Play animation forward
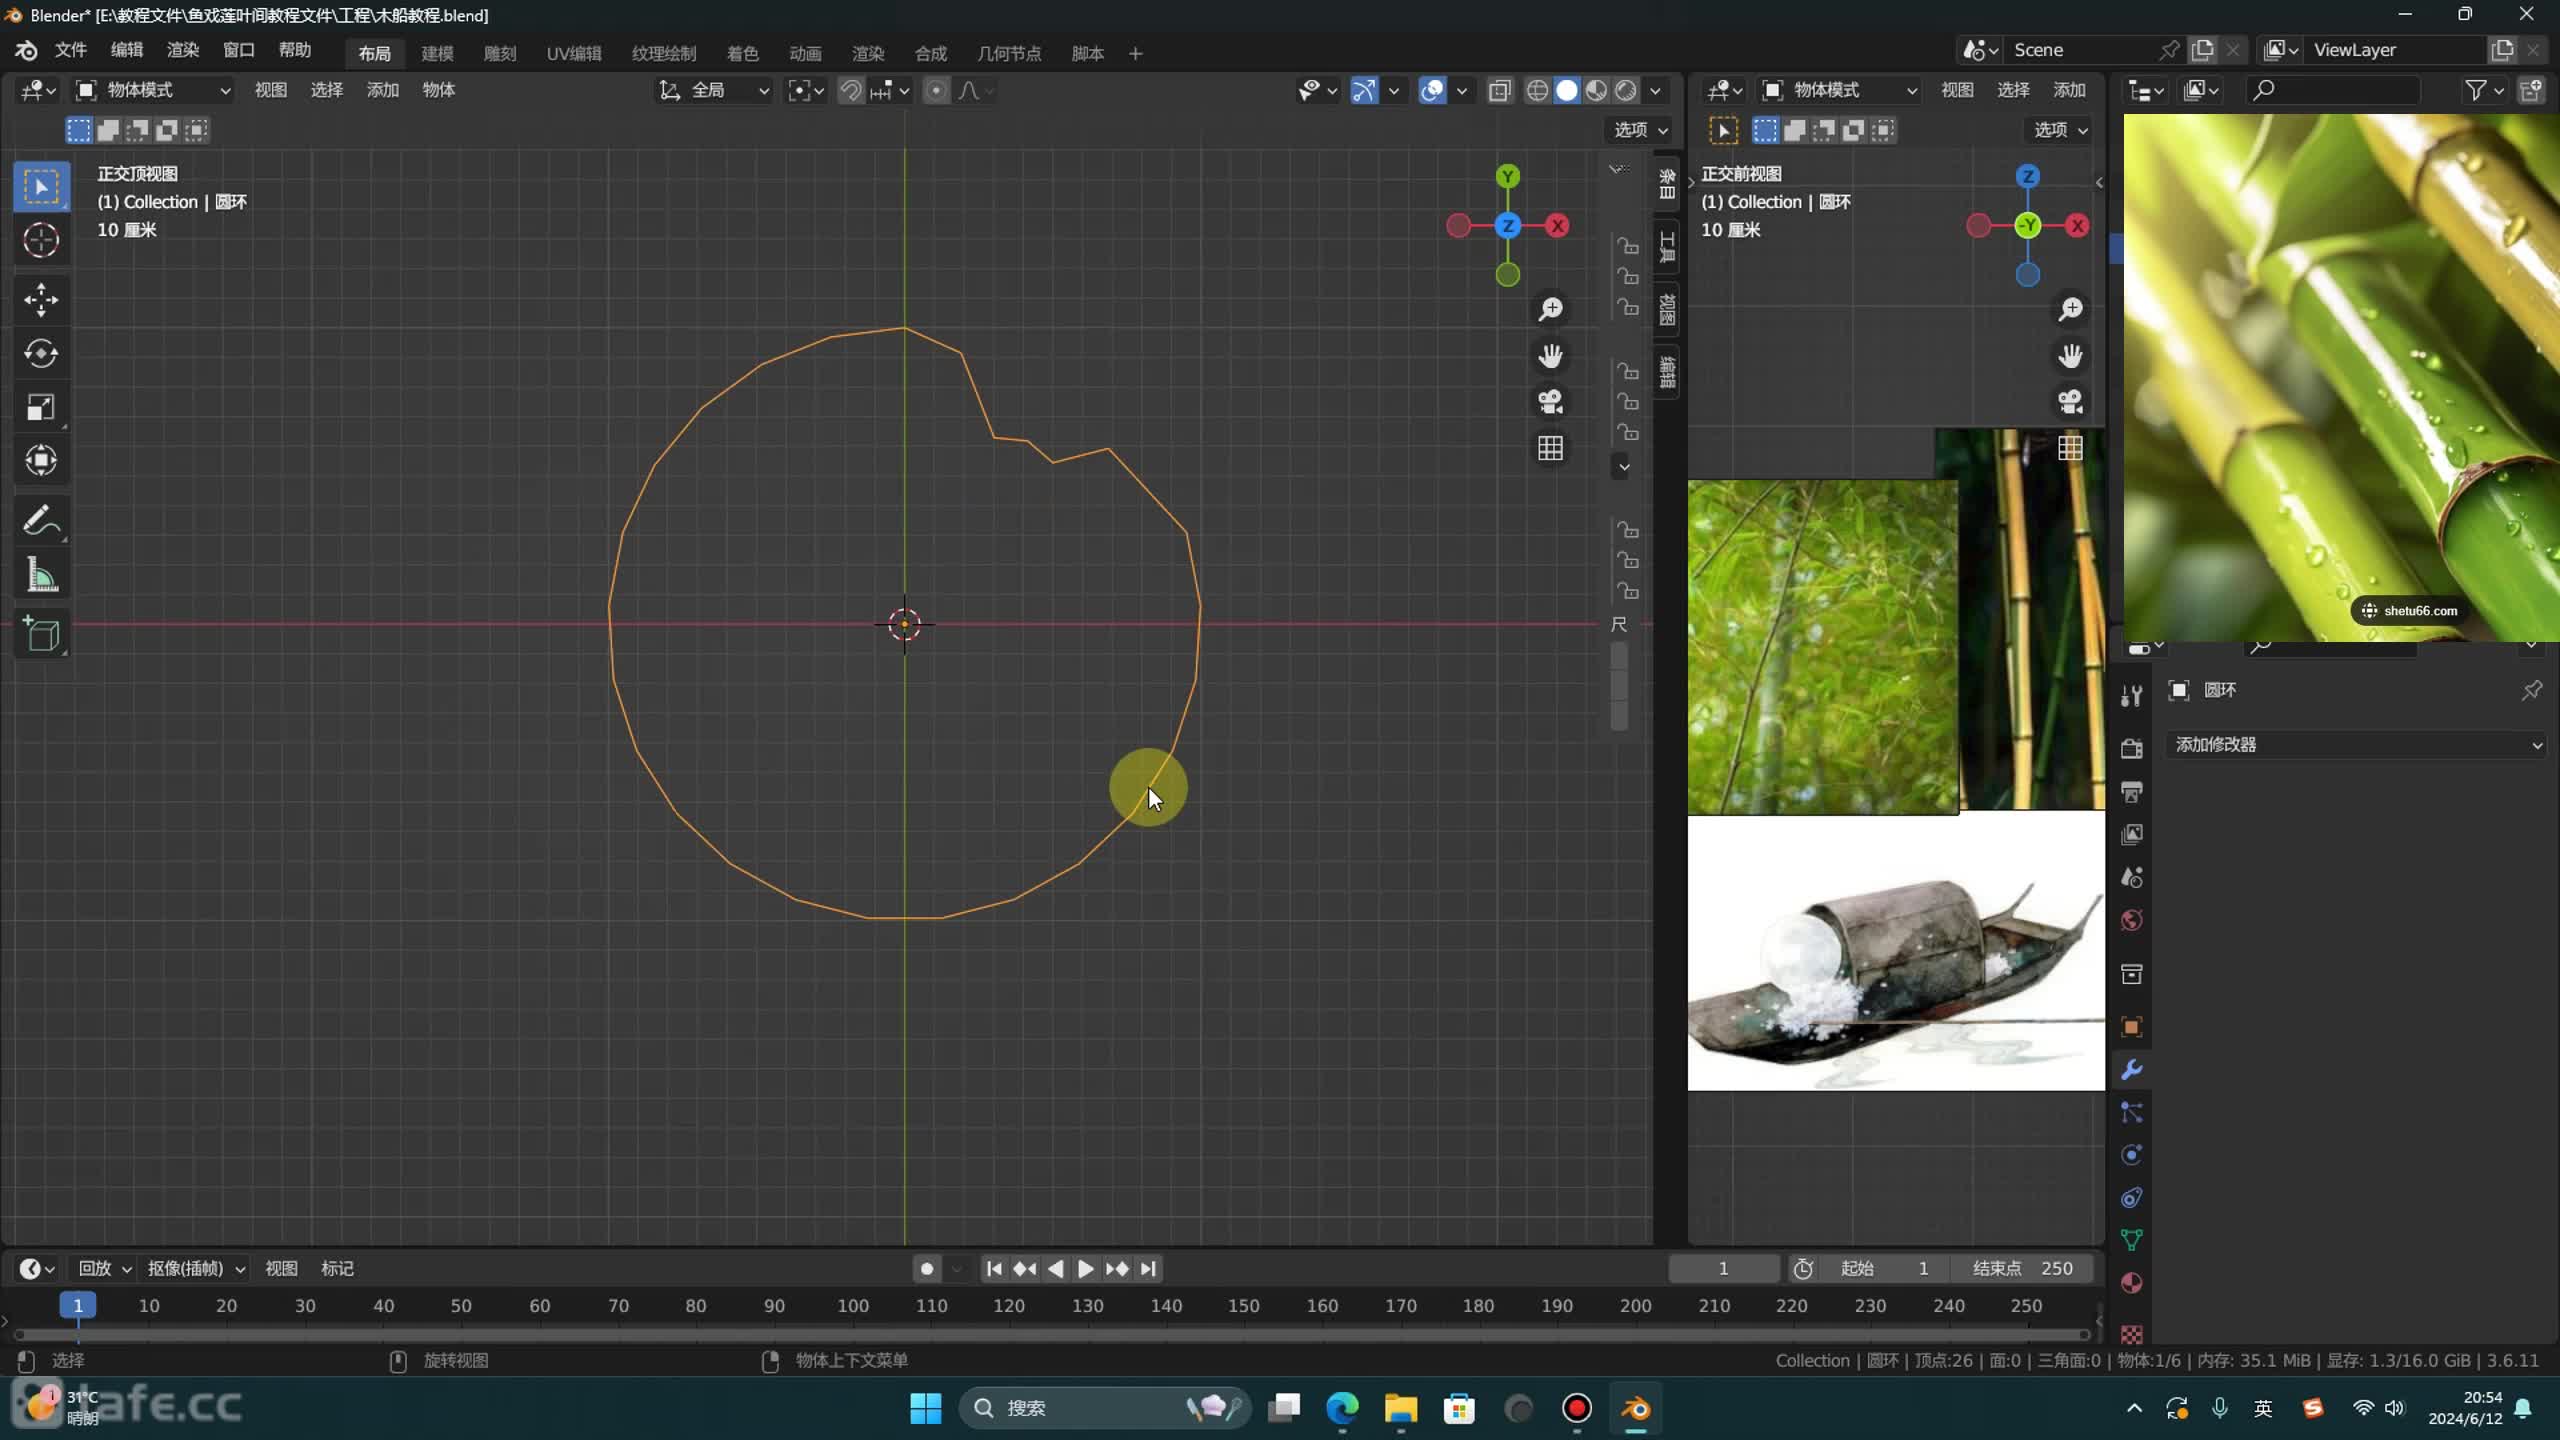Screen dimensions: 2560x1440 click(x=1085, y=1268)
